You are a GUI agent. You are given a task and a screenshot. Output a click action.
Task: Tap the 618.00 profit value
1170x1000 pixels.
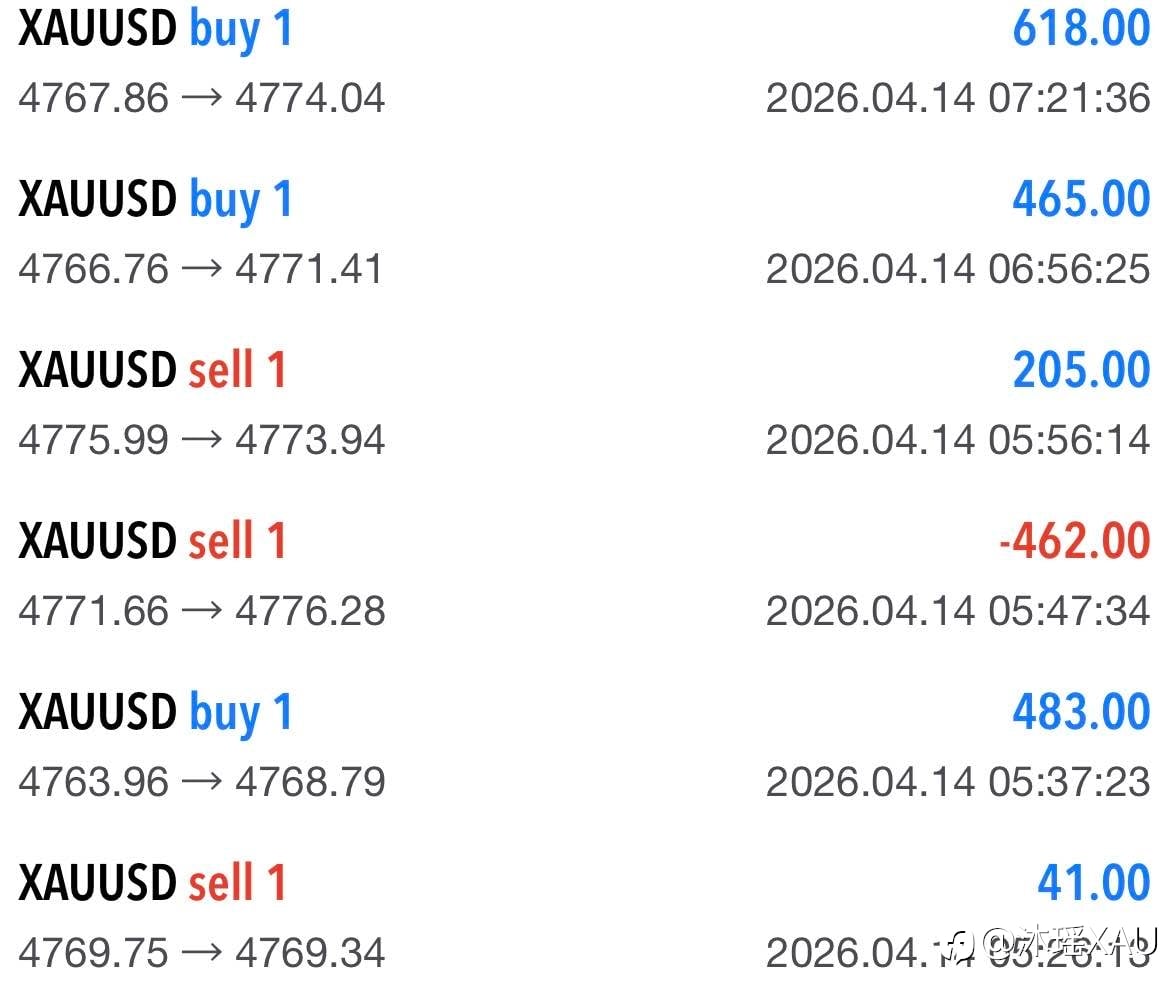(x=1081, y=28)
